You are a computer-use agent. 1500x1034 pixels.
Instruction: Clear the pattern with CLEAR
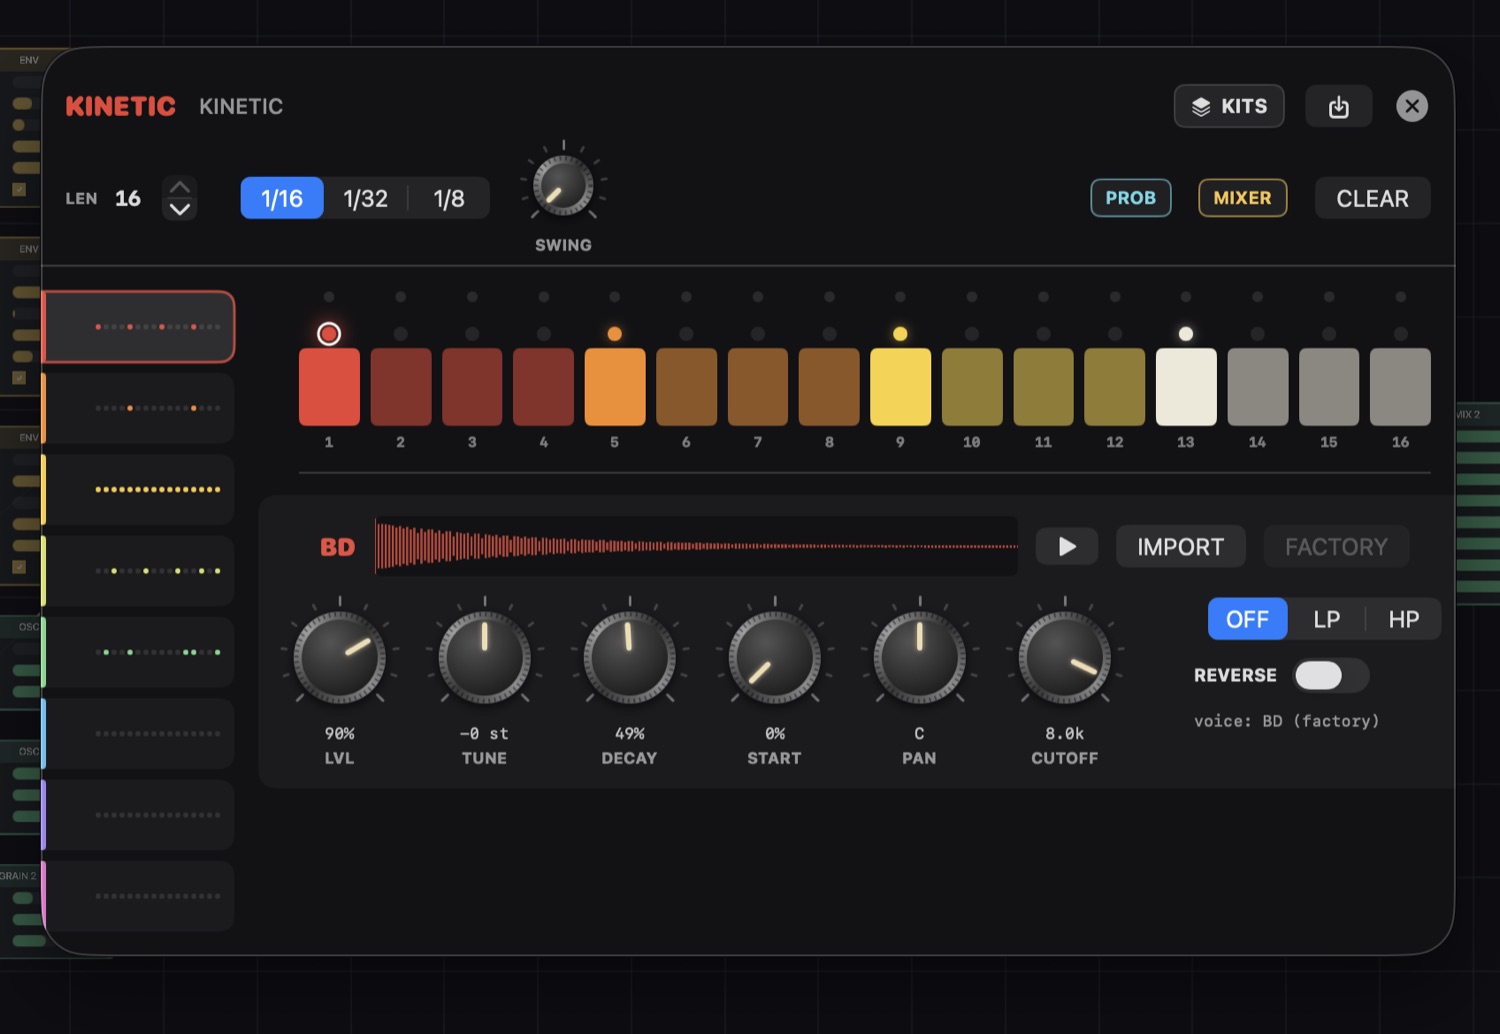point(1372,198)
